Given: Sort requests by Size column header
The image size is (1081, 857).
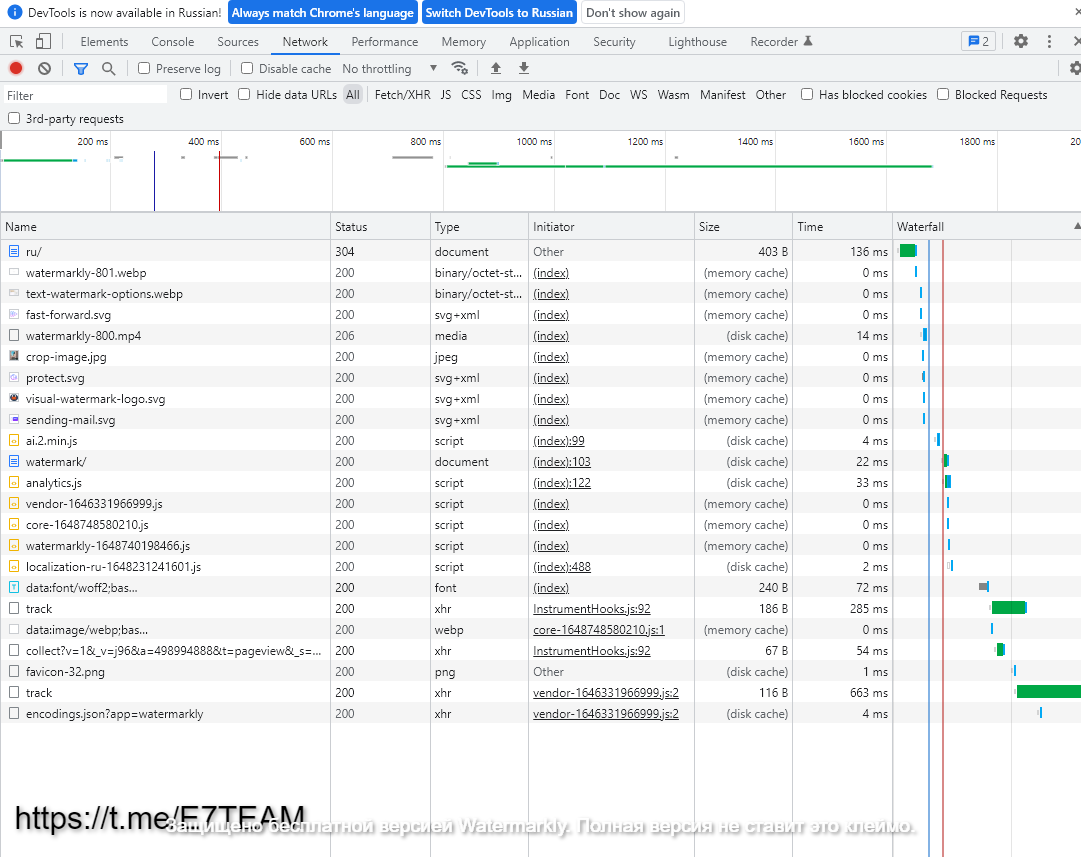Looking at the screenshot, I should [743, 226].
